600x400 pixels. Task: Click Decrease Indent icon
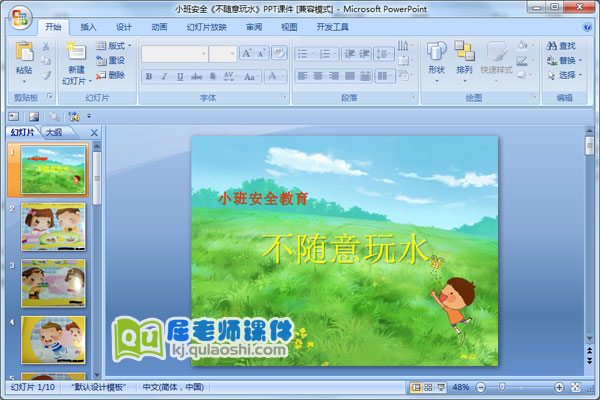tap(349, 54)
